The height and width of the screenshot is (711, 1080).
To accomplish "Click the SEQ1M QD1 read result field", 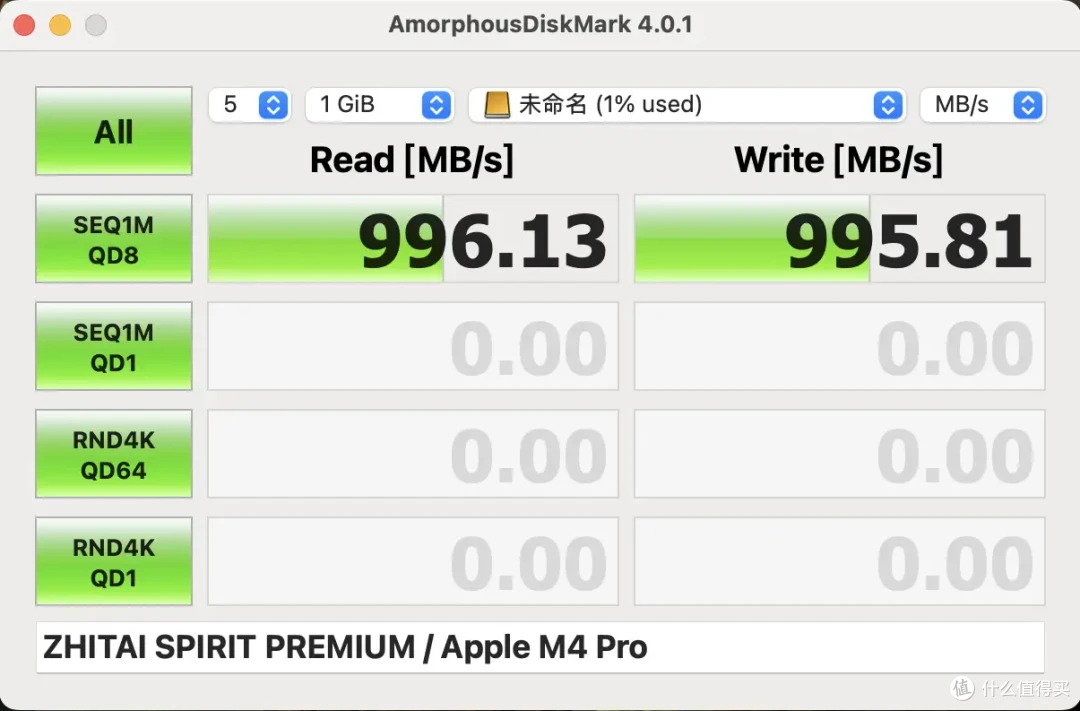I will [413, 346].
